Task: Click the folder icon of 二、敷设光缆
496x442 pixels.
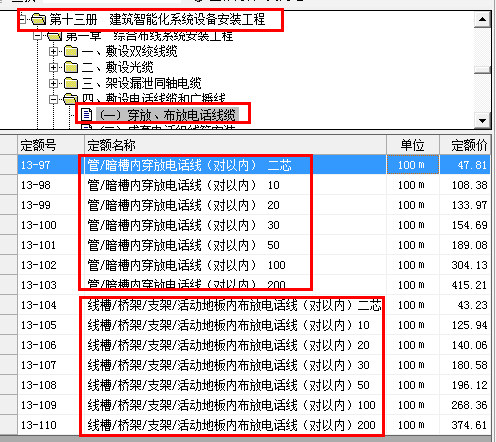Action: pyautogui.click(x=71, y=67)
